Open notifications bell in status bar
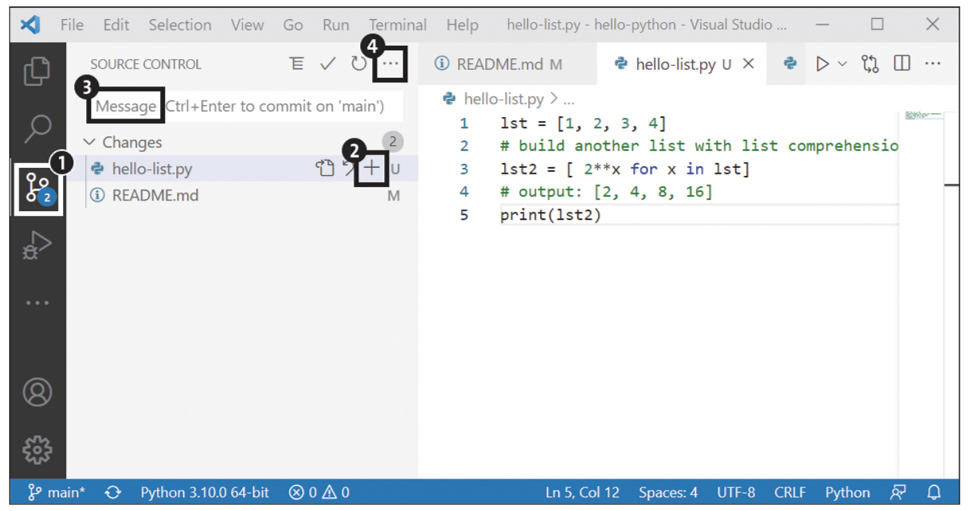 934,492
